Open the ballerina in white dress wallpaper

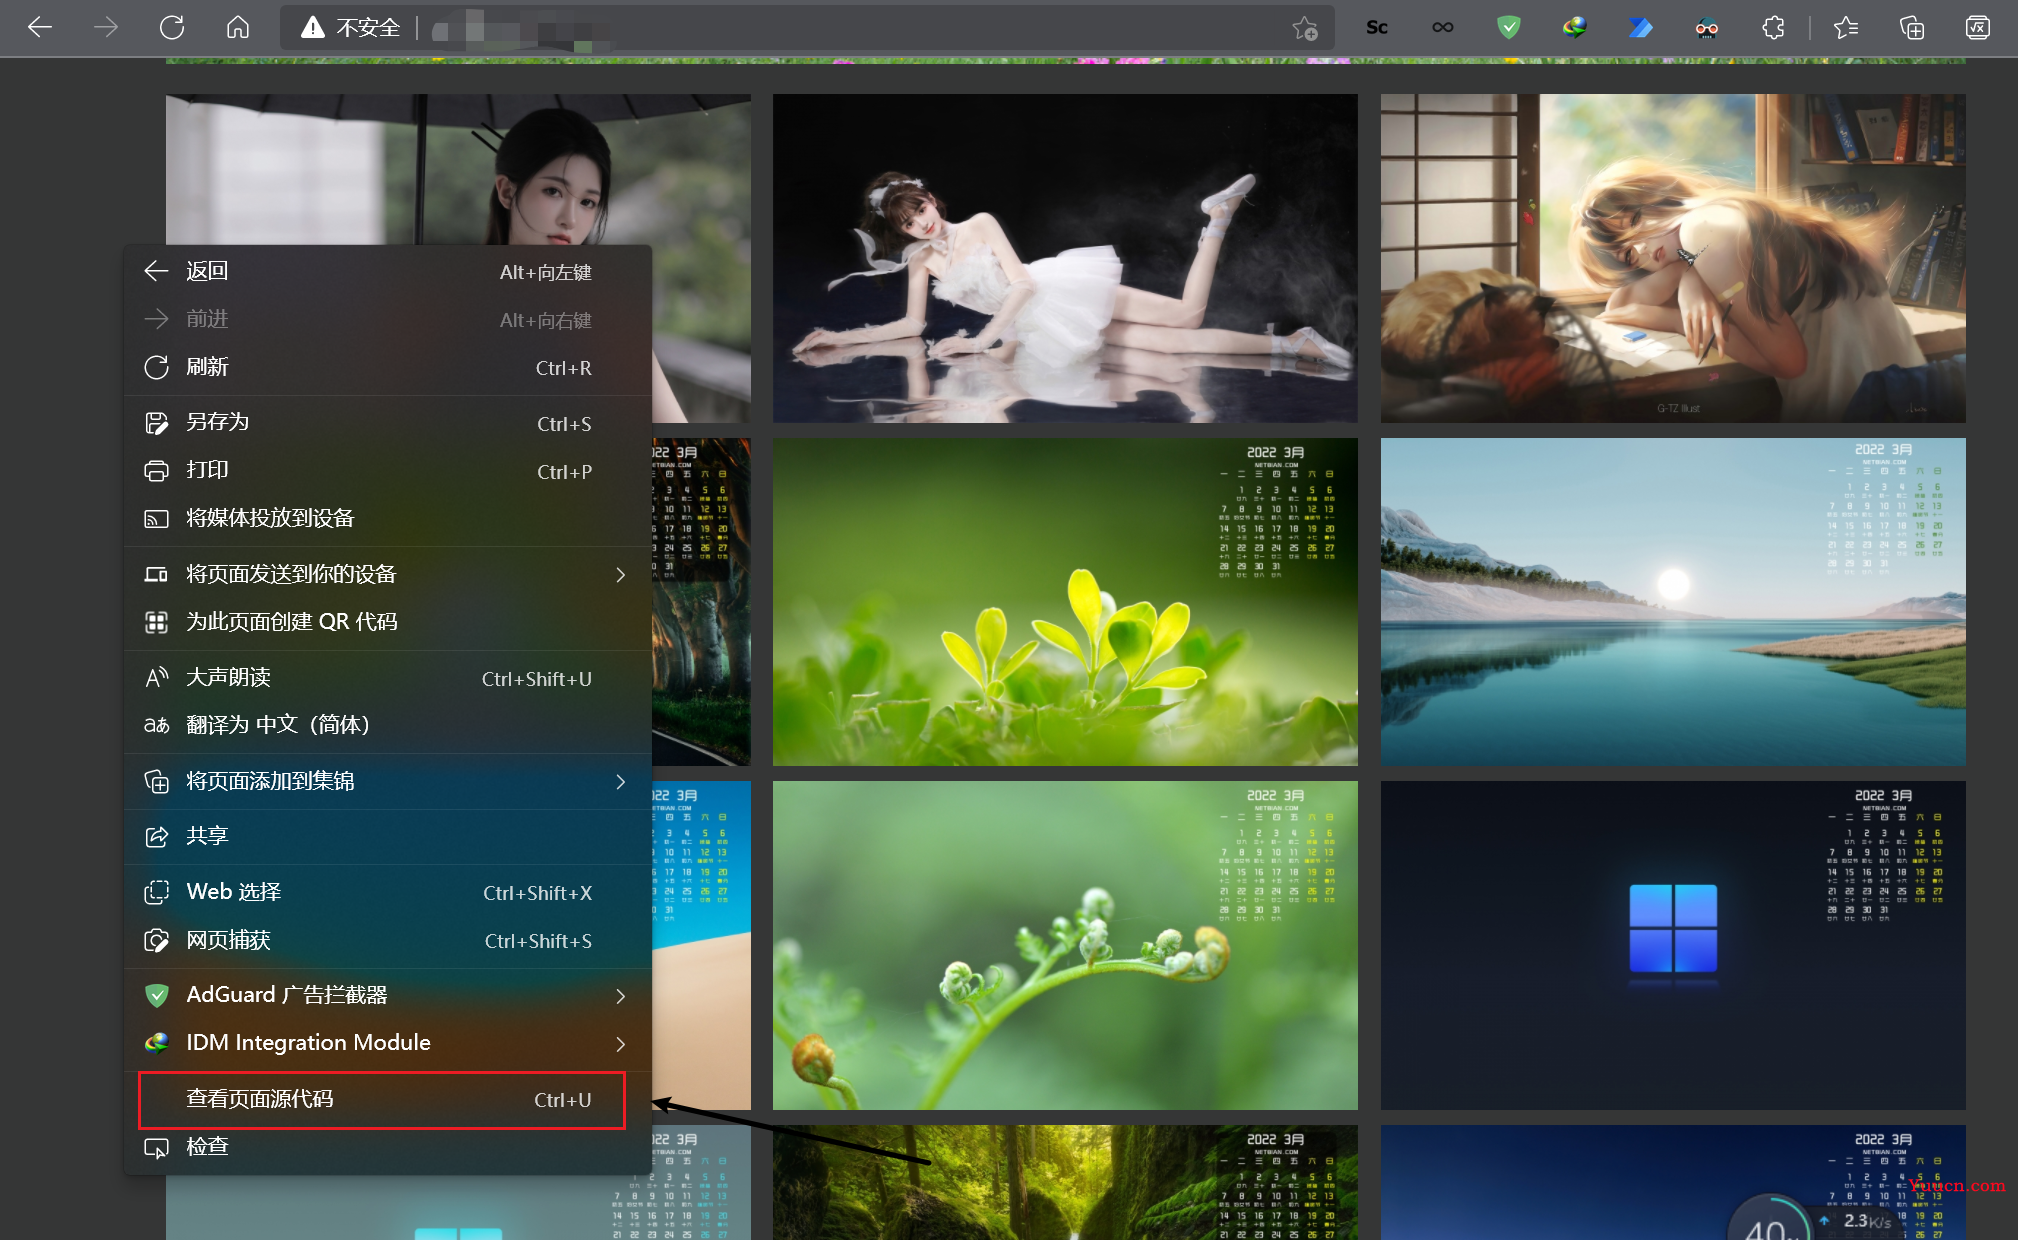coord(1065,258)
